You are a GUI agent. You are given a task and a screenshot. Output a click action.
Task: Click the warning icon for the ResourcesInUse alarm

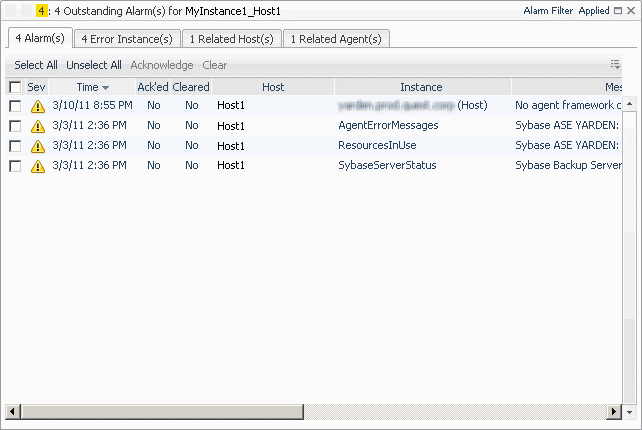(x=38, y=146)
